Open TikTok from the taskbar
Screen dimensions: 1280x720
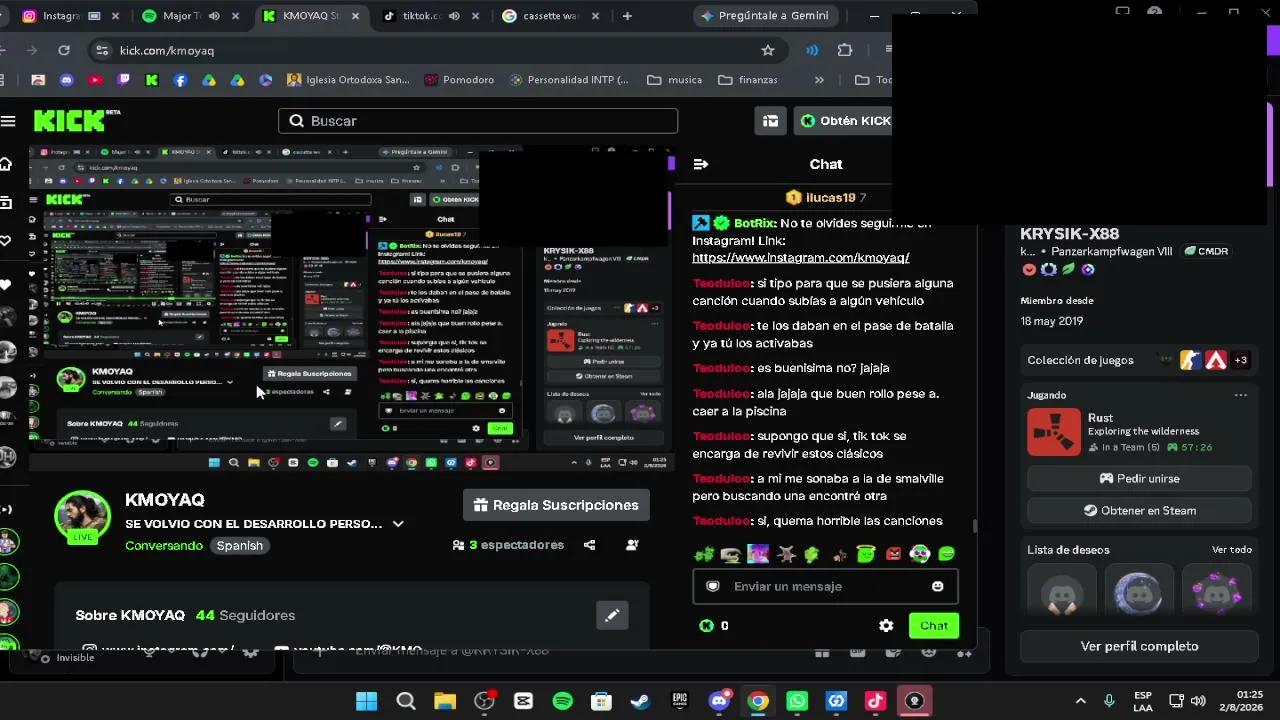[875, 701]
